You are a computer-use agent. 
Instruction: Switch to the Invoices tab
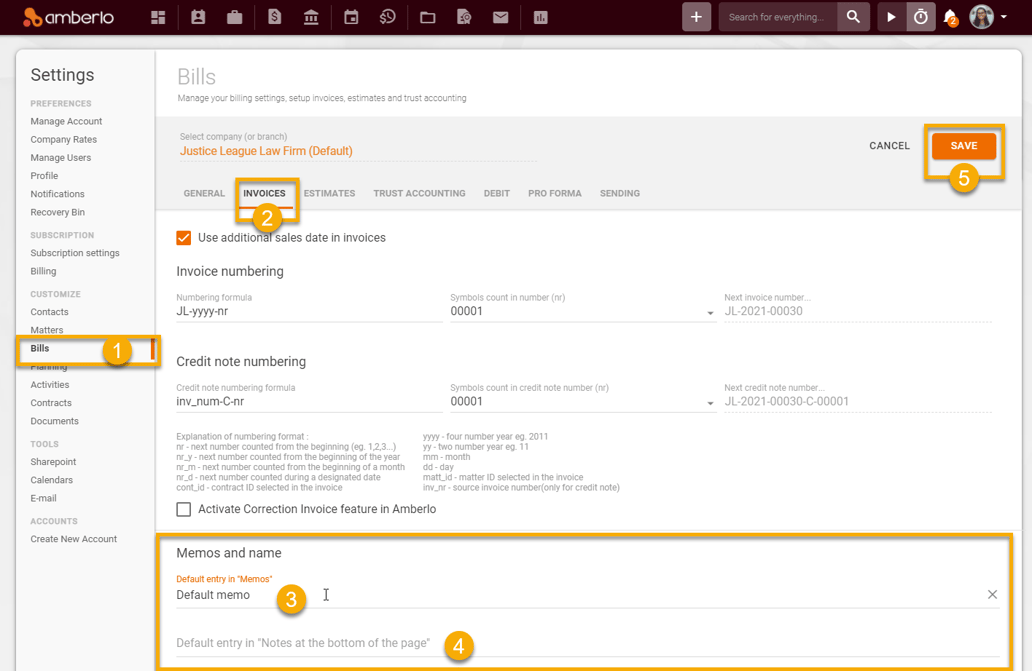264,193
